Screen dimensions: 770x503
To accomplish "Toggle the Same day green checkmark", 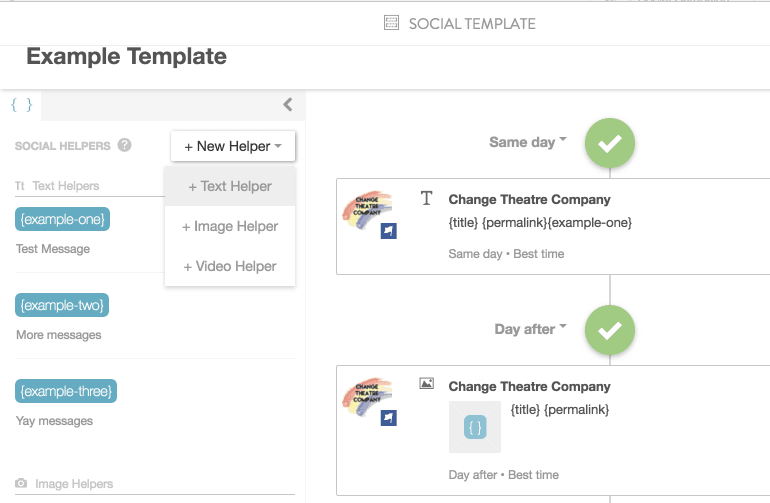I will tap(610, 143).
